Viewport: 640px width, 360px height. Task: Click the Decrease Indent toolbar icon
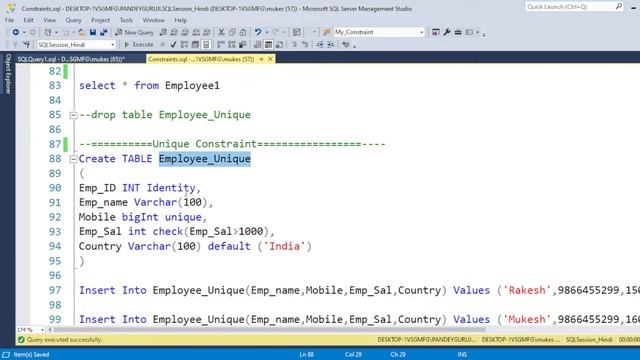click(320, 44)
